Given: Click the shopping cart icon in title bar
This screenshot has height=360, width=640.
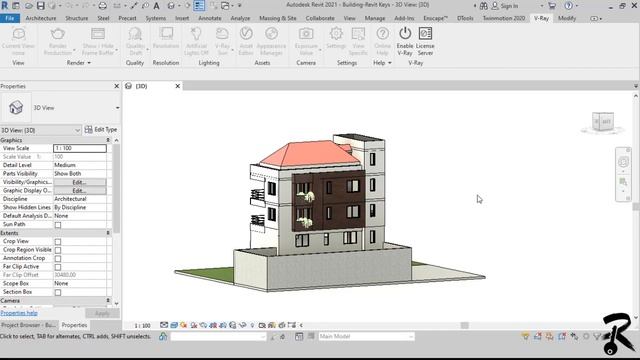Looking at the screenshot, I should pos(552,6).
